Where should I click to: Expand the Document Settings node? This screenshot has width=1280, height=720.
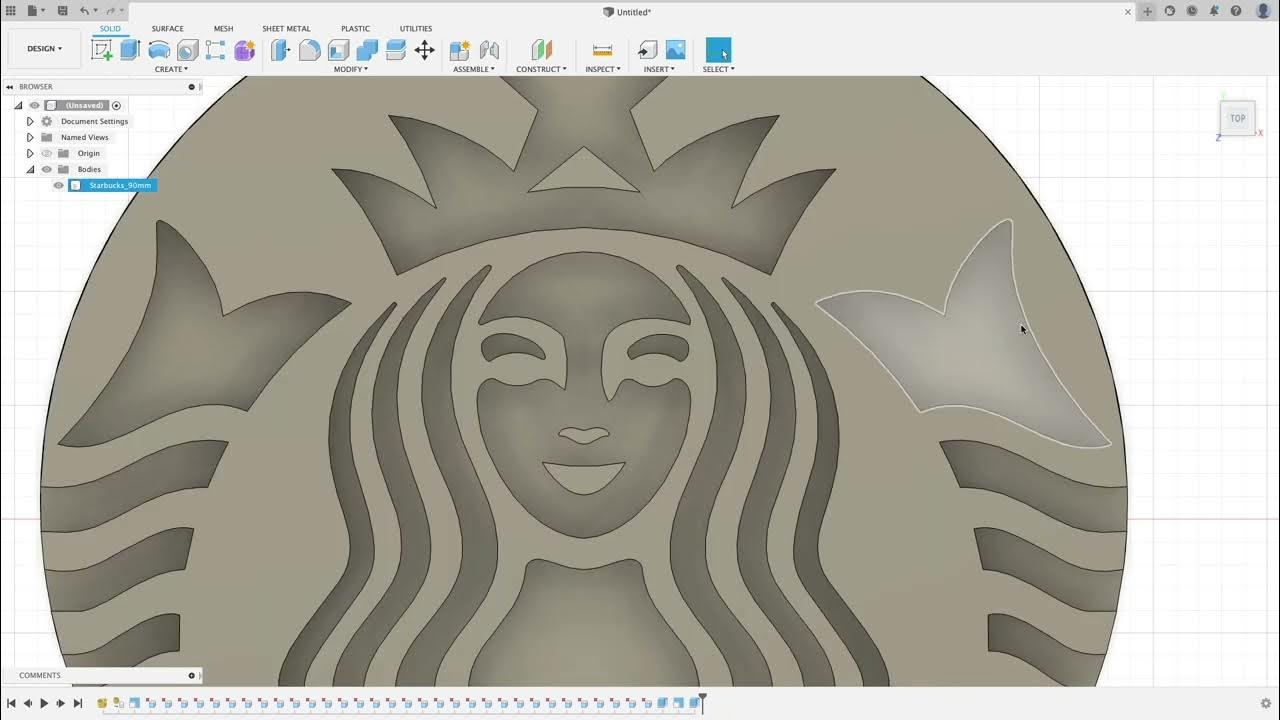pyautogui.click(x=30, y=121)
